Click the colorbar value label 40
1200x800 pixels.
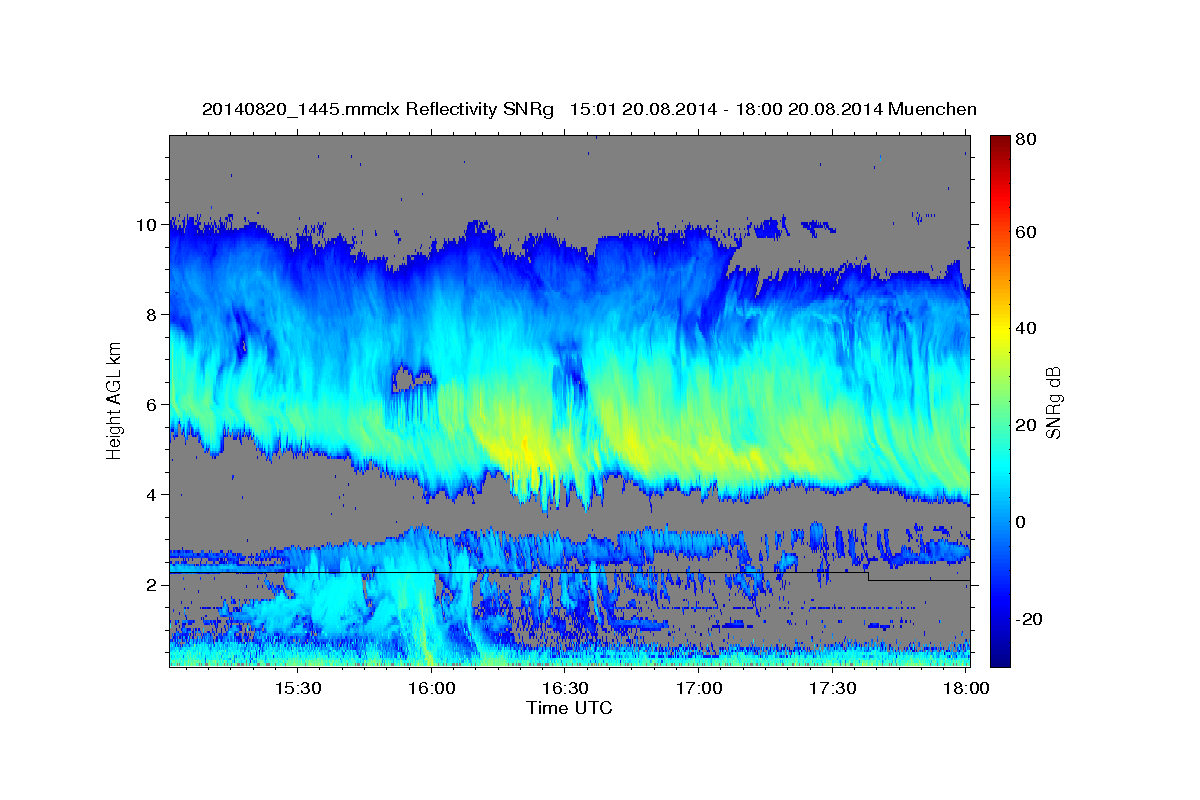coord(1027,328)
